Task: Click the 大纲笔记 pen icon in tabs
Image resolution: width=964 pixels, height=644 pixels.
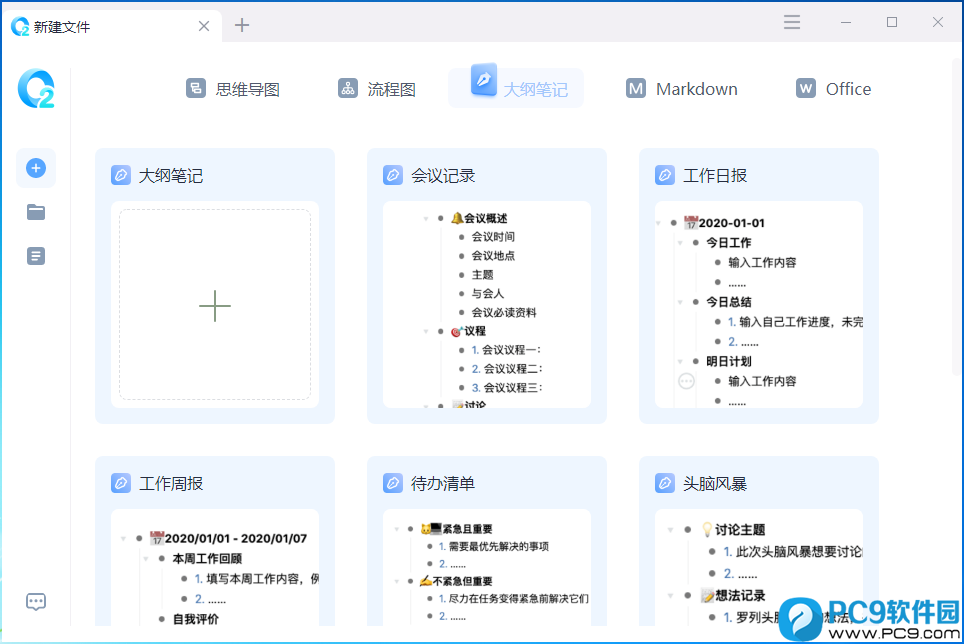Action: pos(484,80)
